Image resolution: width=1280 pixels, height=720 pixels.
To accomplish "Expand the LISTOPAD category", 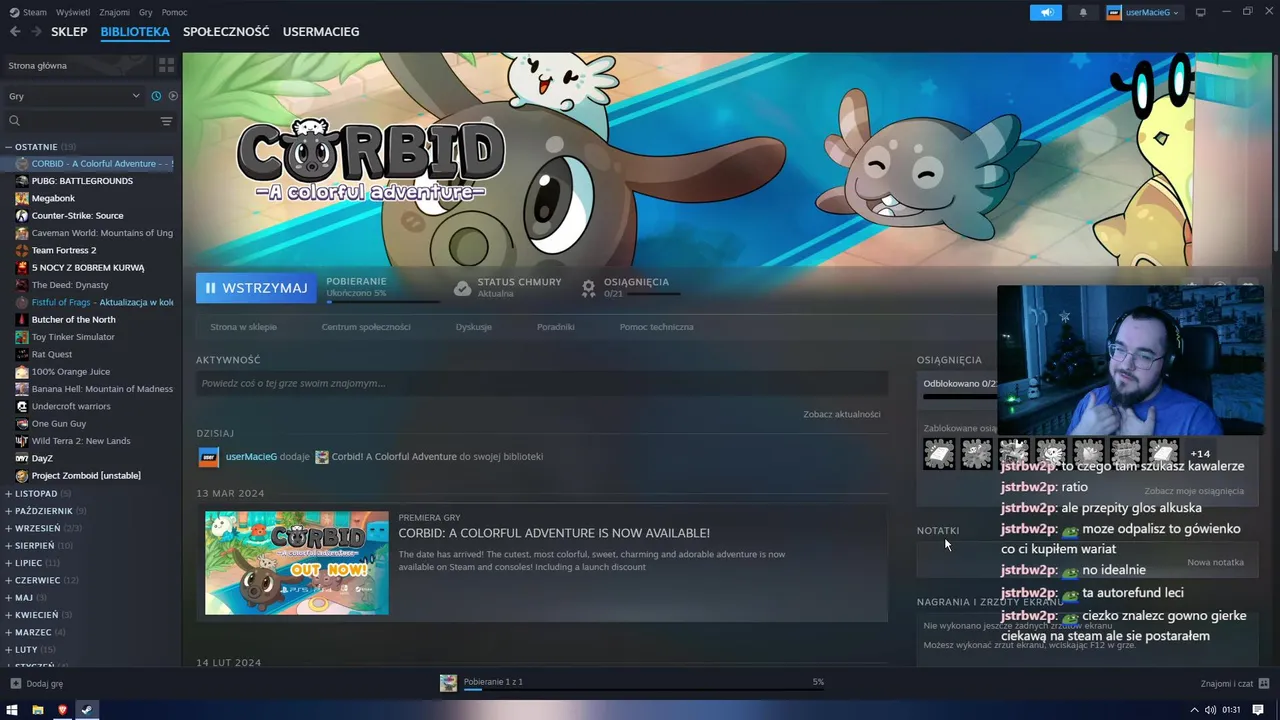I will (x=8, y=494).
